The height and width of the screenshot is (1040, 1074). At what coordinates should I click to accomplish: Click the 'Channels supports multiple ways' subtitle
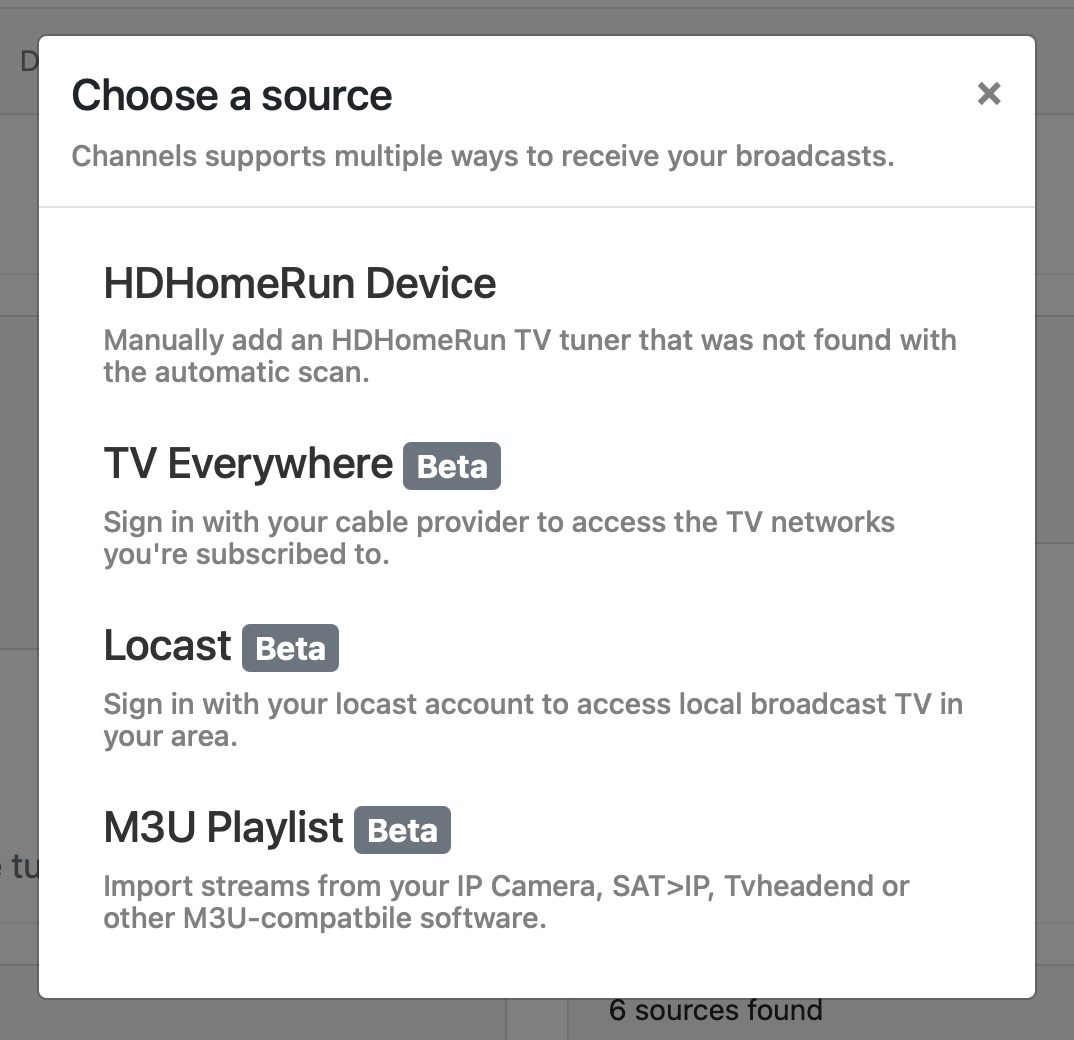(482, 156)
